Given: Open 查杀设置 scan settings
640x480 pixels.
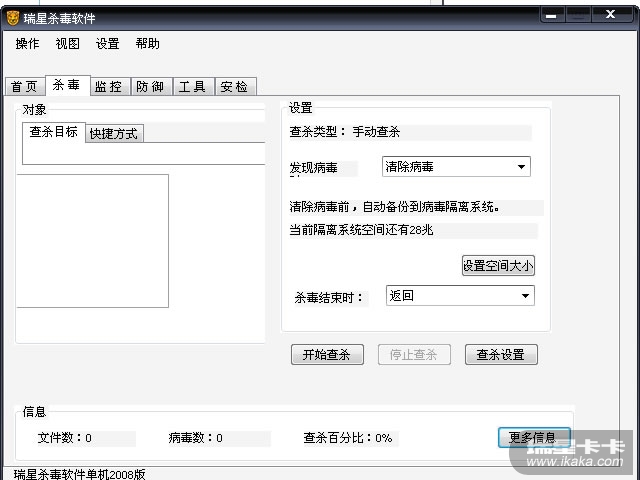Looking at the screenshot, I should pos(501,354).
